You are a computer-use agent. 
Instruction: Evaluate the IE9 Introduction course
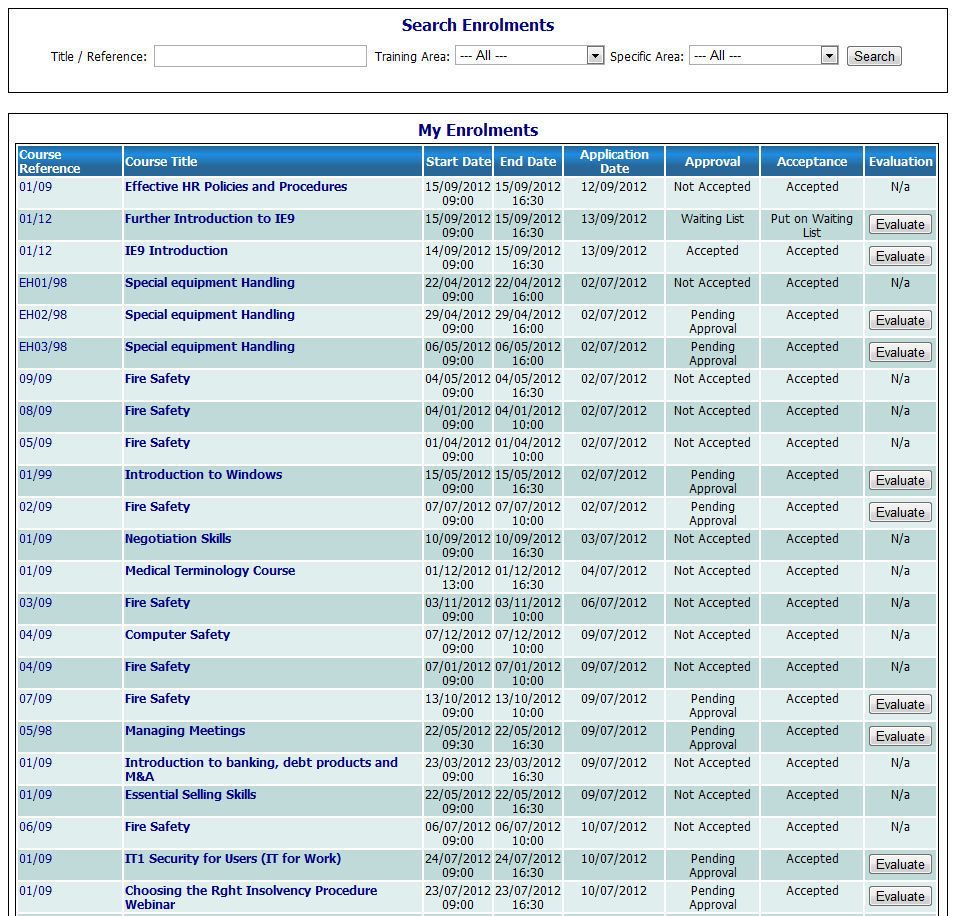[900, 257]
